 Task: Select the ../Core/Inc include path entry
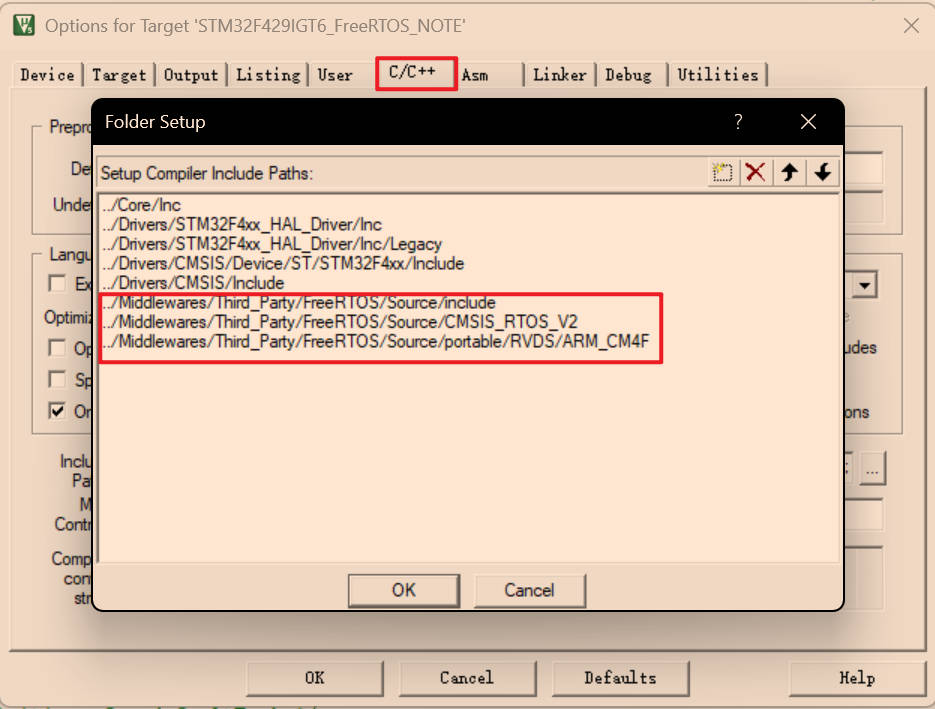coord(141,205)
